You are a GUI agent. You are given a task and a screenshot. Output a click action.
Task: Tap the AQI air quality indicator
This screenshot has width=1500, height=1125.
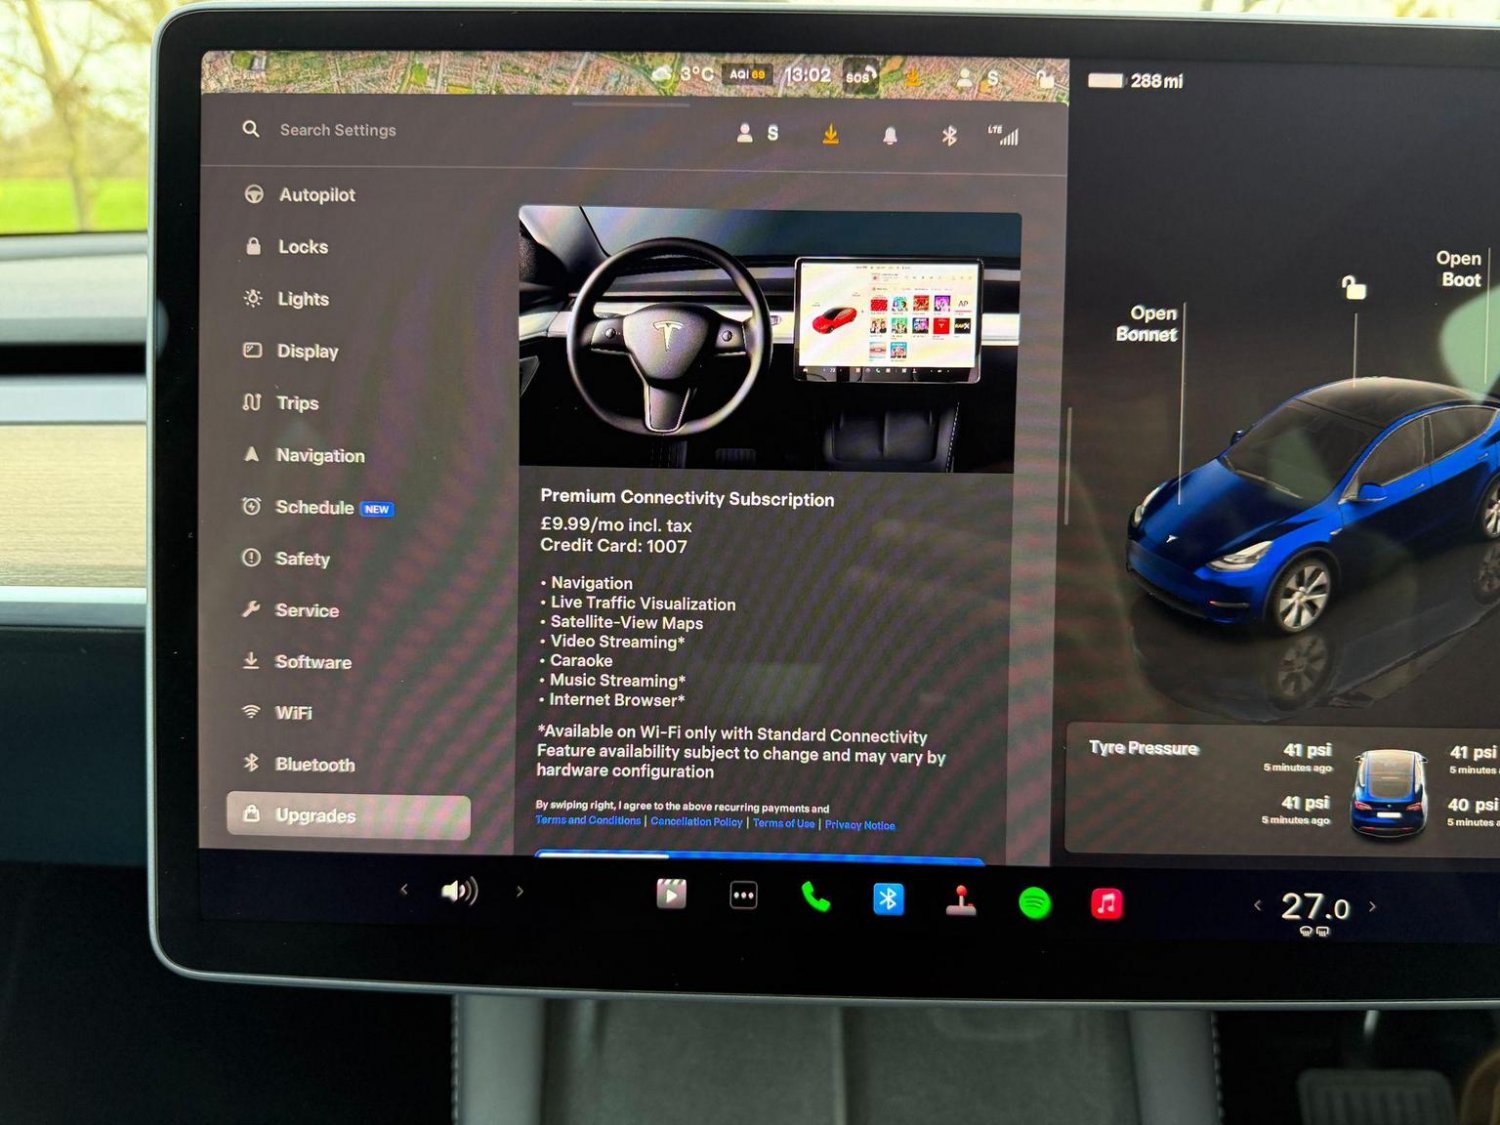pyautogui.click(x=748, y=74)
